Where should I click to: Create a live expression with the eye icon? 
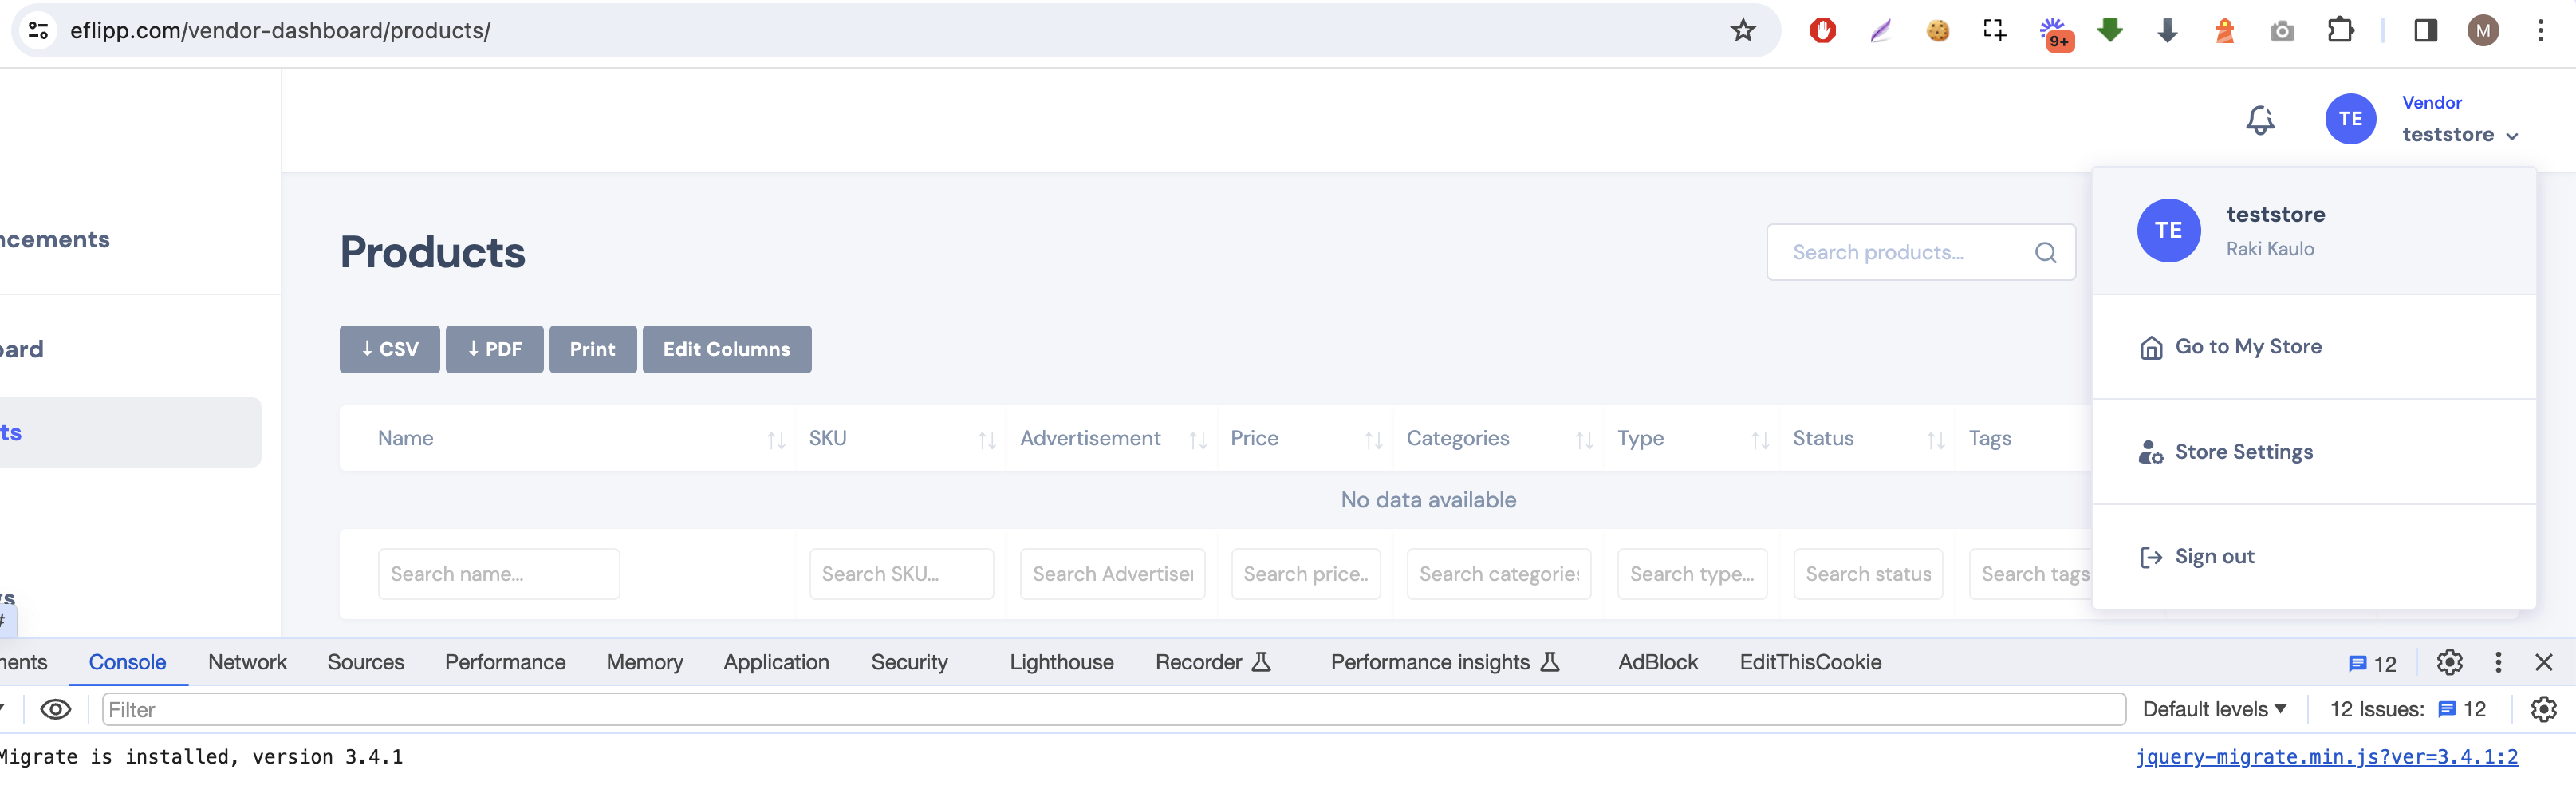pos(55,710)
